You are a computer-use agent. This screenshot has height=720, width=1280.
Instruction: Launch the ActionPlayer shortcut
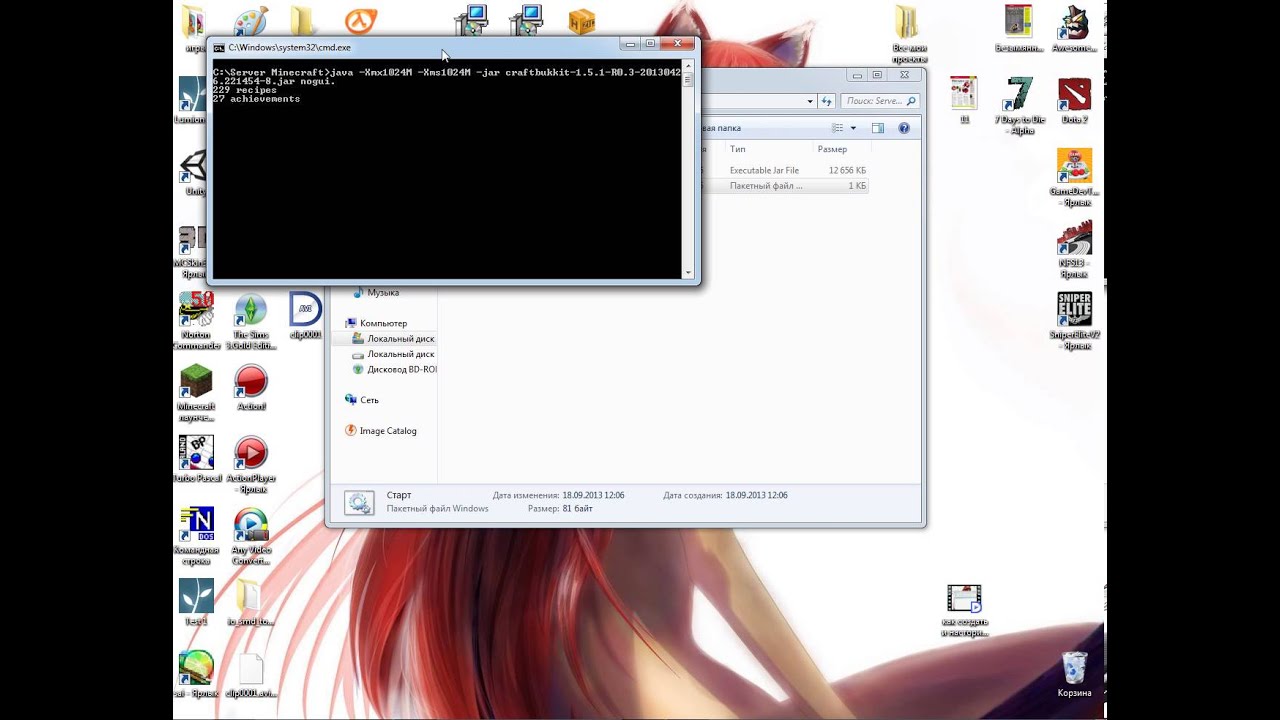(x=251, y=464)
